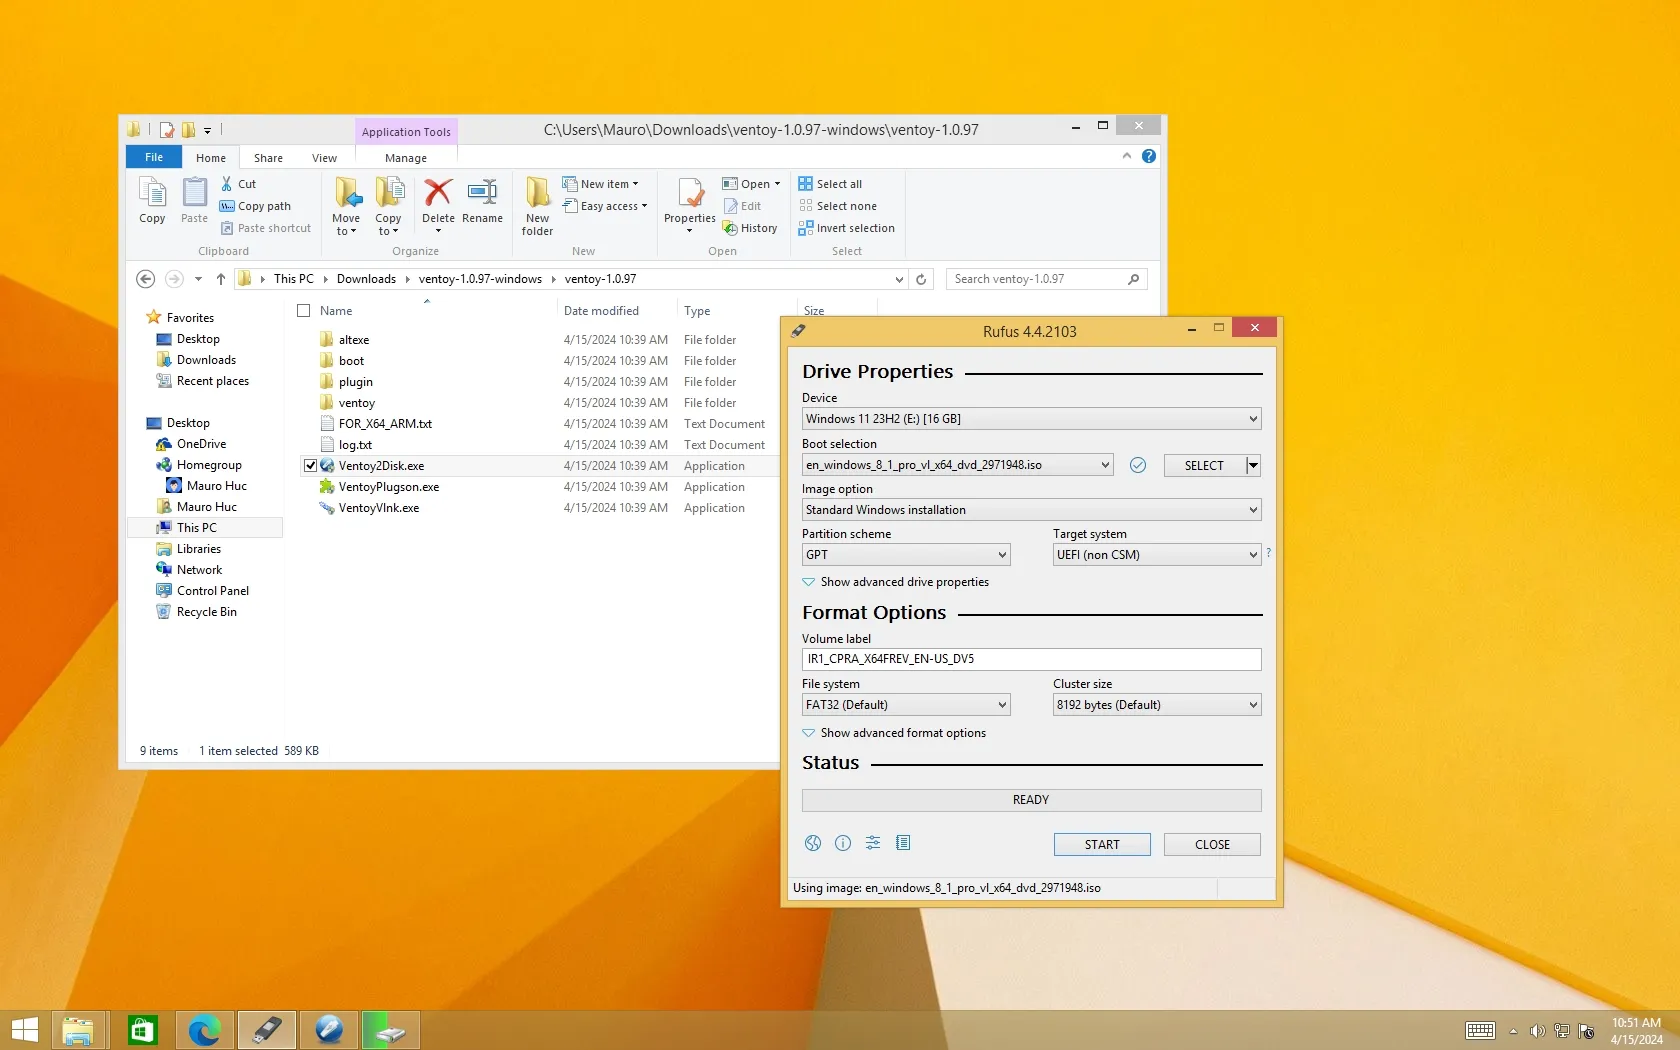This screenshot has width=1680, height=1050.
Task: Open the Cluster size dropdown
Action: pyautogui.click(x=1157, y=705)
